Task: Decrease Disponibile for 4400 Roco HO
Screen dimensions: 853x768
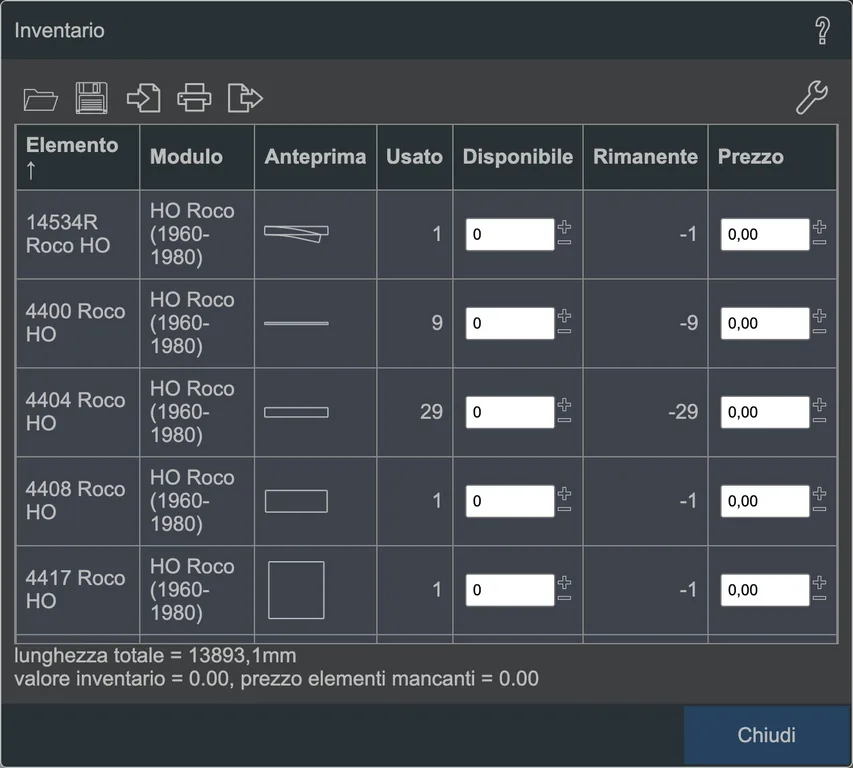Action: (x=564, y=331)
